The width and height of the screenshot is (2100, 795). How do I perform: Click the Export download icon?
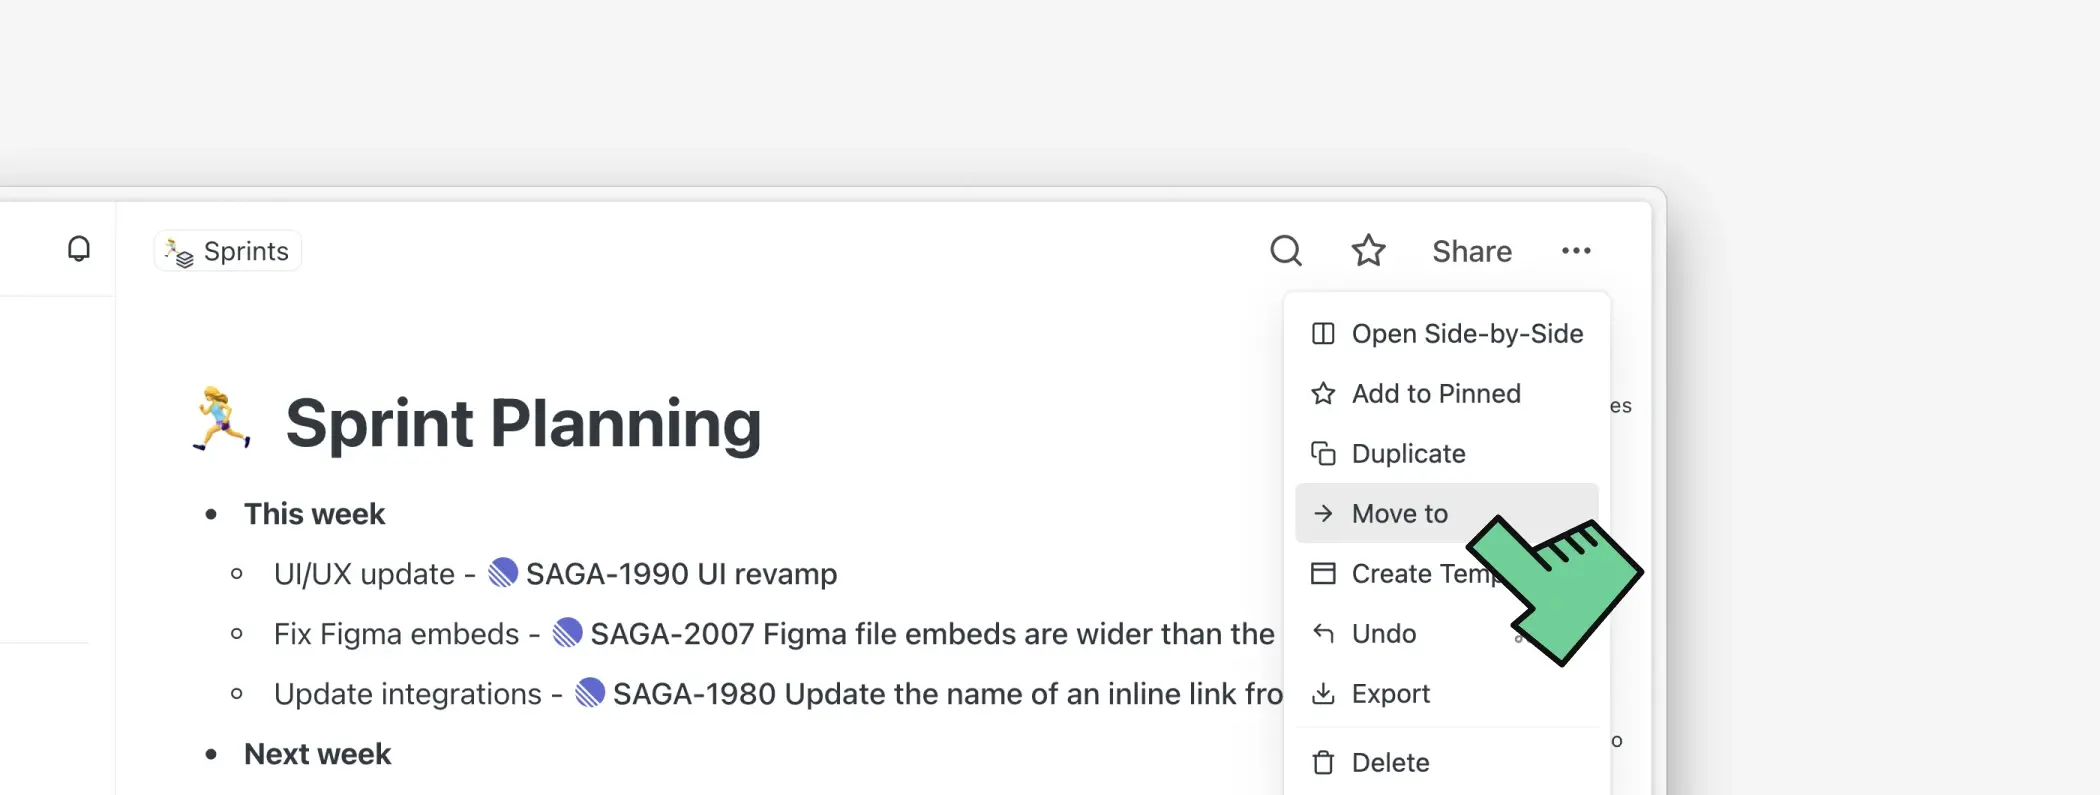[1323, 693]
